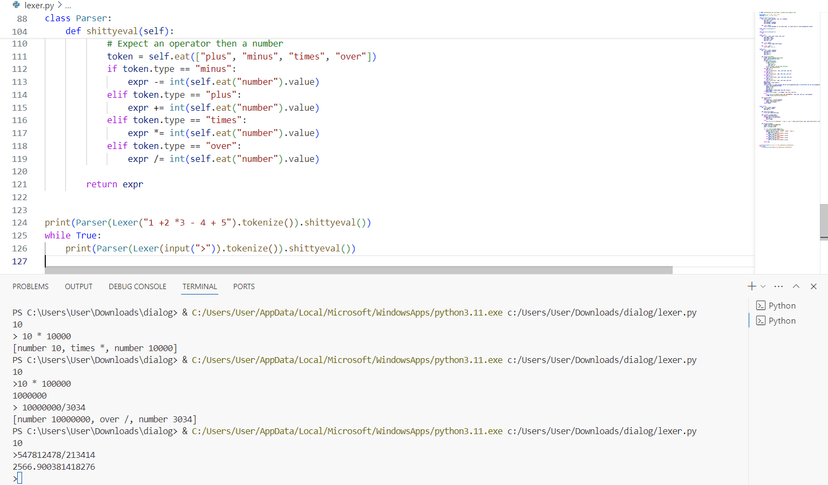Maximize the panel with the up chevron
This screenshot has width=828, height=485.
tap(797, 286)
